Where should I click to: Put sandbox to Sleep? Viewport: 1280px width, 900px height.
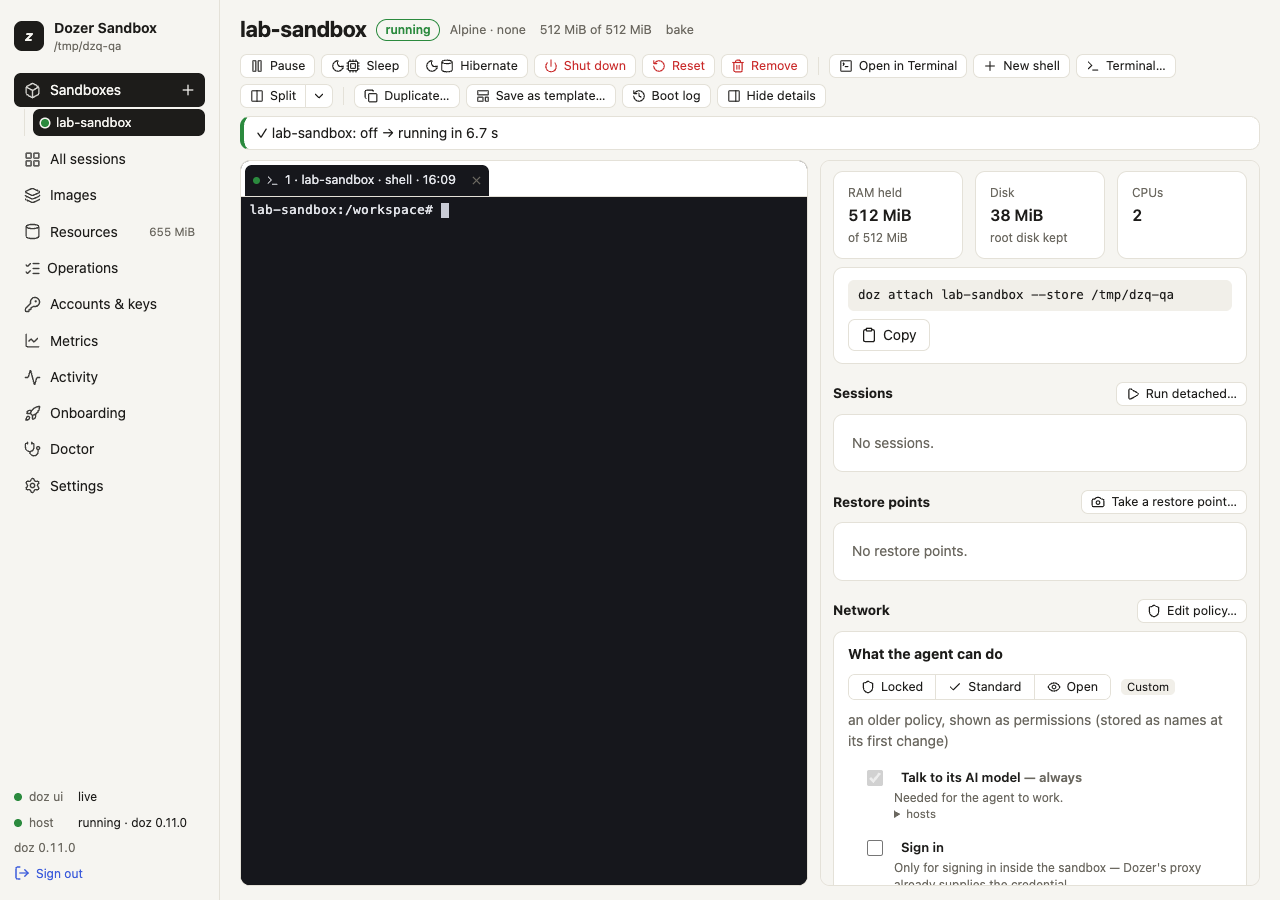point(365,66)
